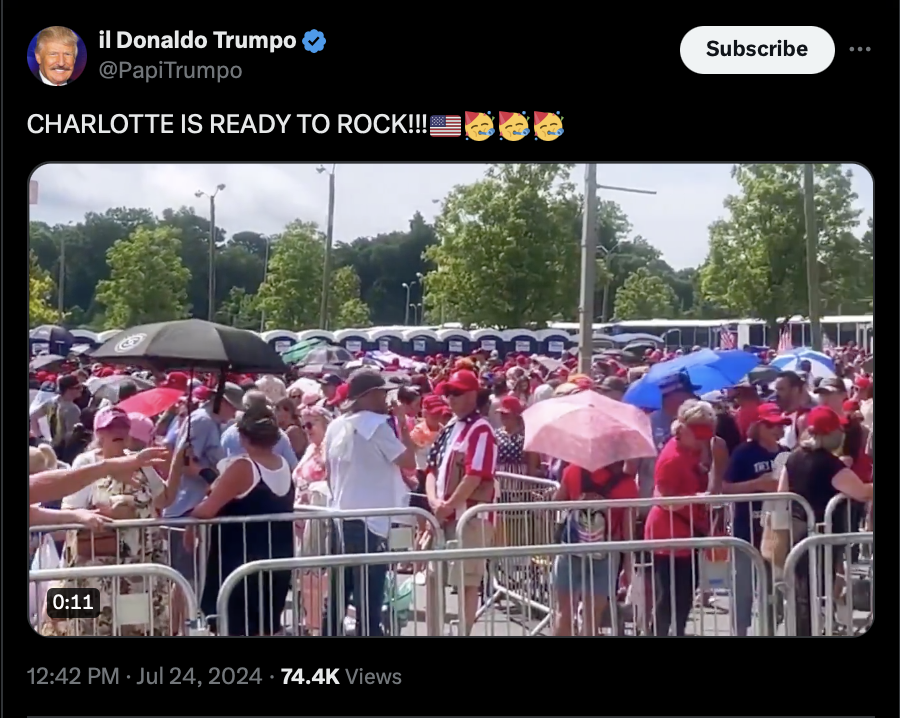Click the il Donaldo Trumpo display name

coord(197,40)
